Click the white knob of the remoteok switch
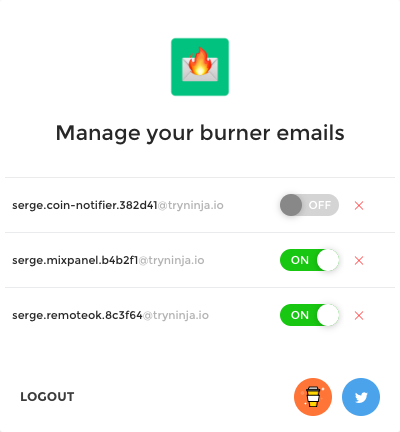 (x=328, y=315)
